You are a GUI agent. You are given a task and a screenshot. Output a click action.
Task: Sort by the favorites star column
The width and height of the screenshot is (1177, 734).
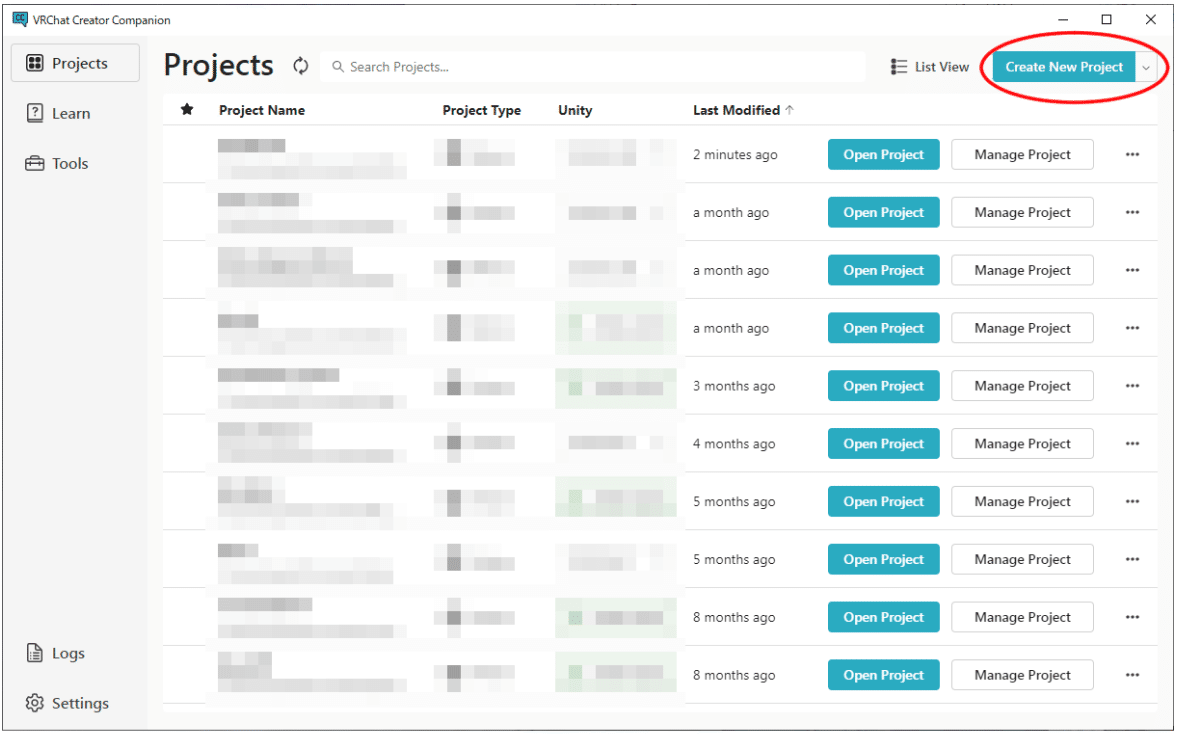[187, 110]
